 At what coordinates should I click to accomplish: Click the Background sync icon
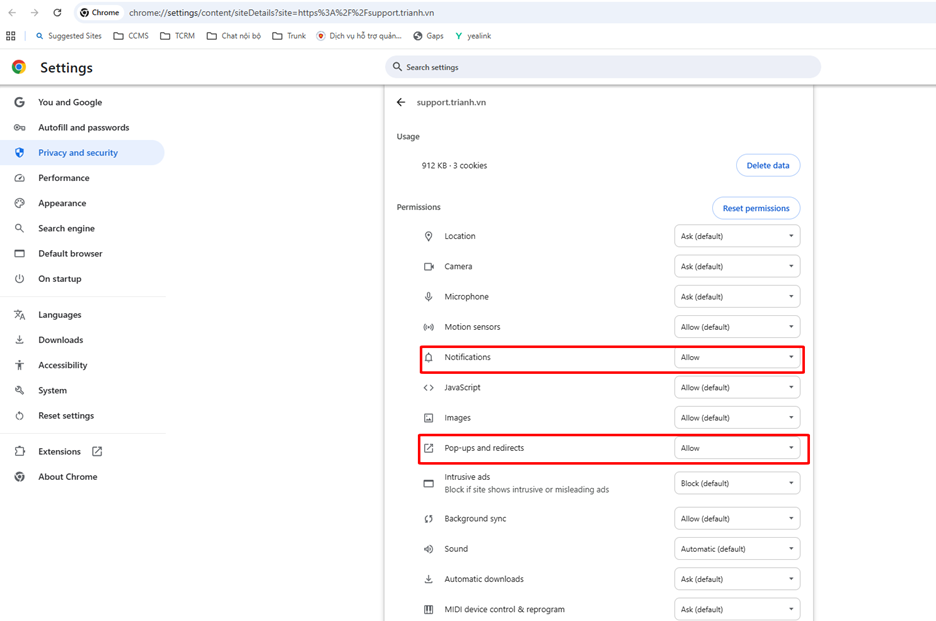pos(429,519)
